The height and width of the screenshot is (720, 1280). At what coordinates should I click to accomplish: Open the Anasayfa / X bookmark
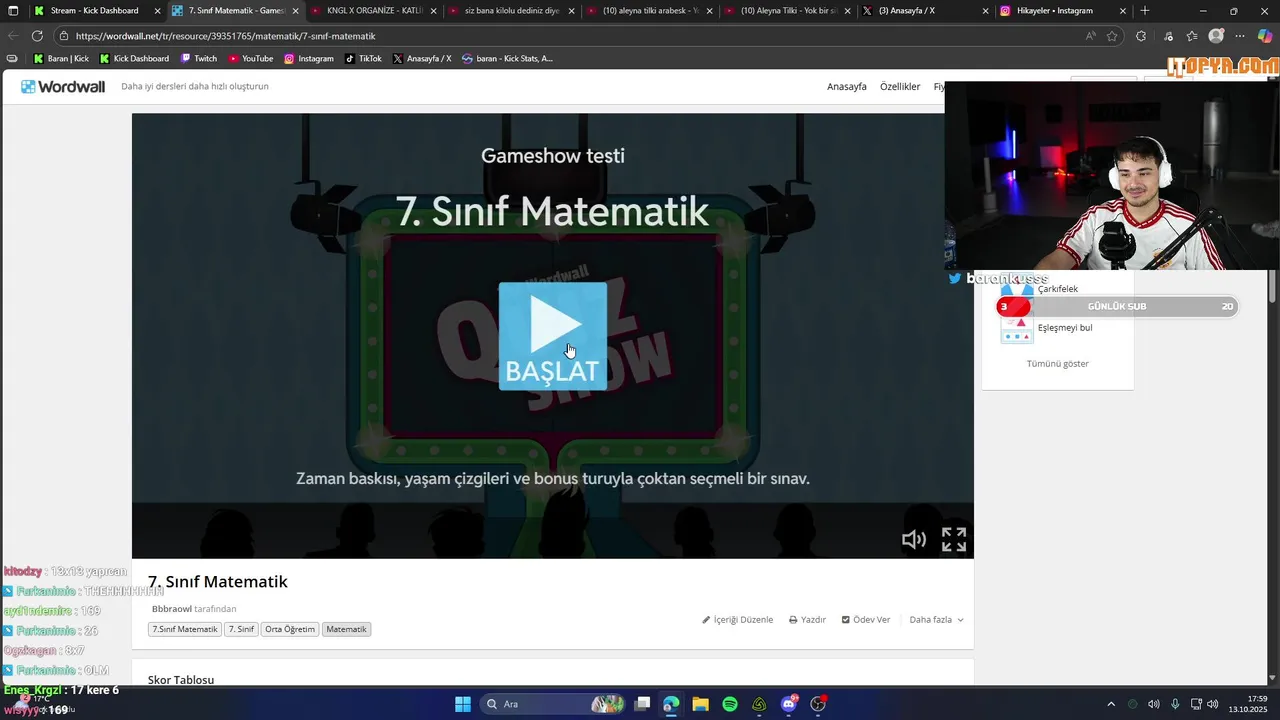(422, 59)
